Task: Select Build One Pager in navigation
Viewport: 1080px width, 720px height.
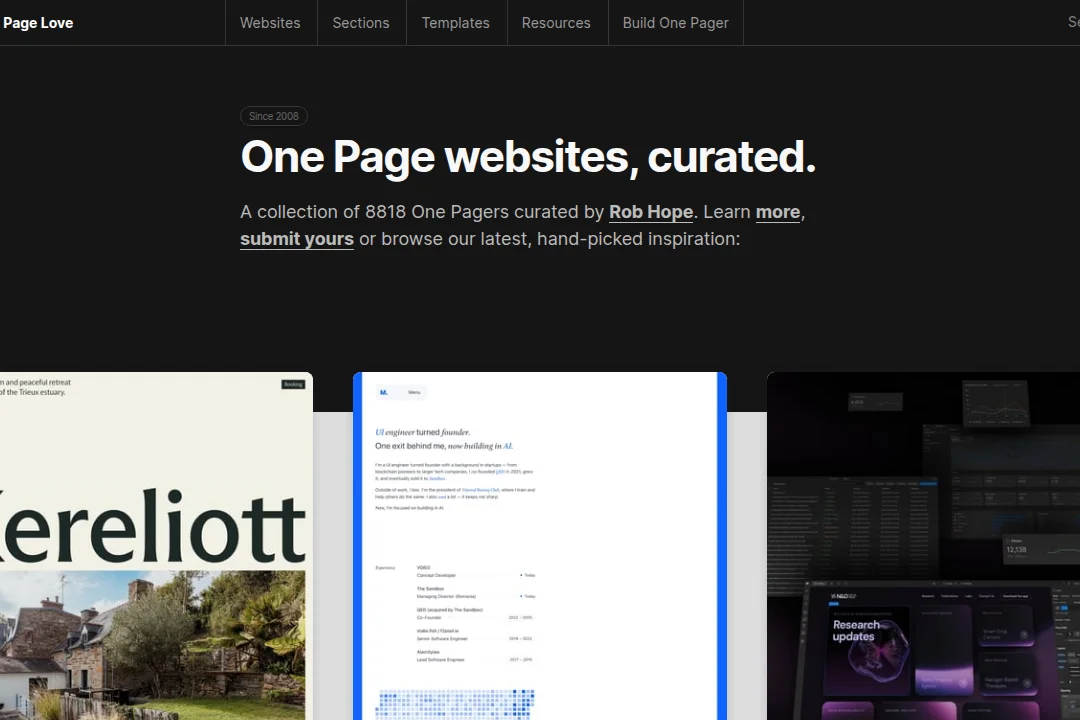Action: (675, 23)
